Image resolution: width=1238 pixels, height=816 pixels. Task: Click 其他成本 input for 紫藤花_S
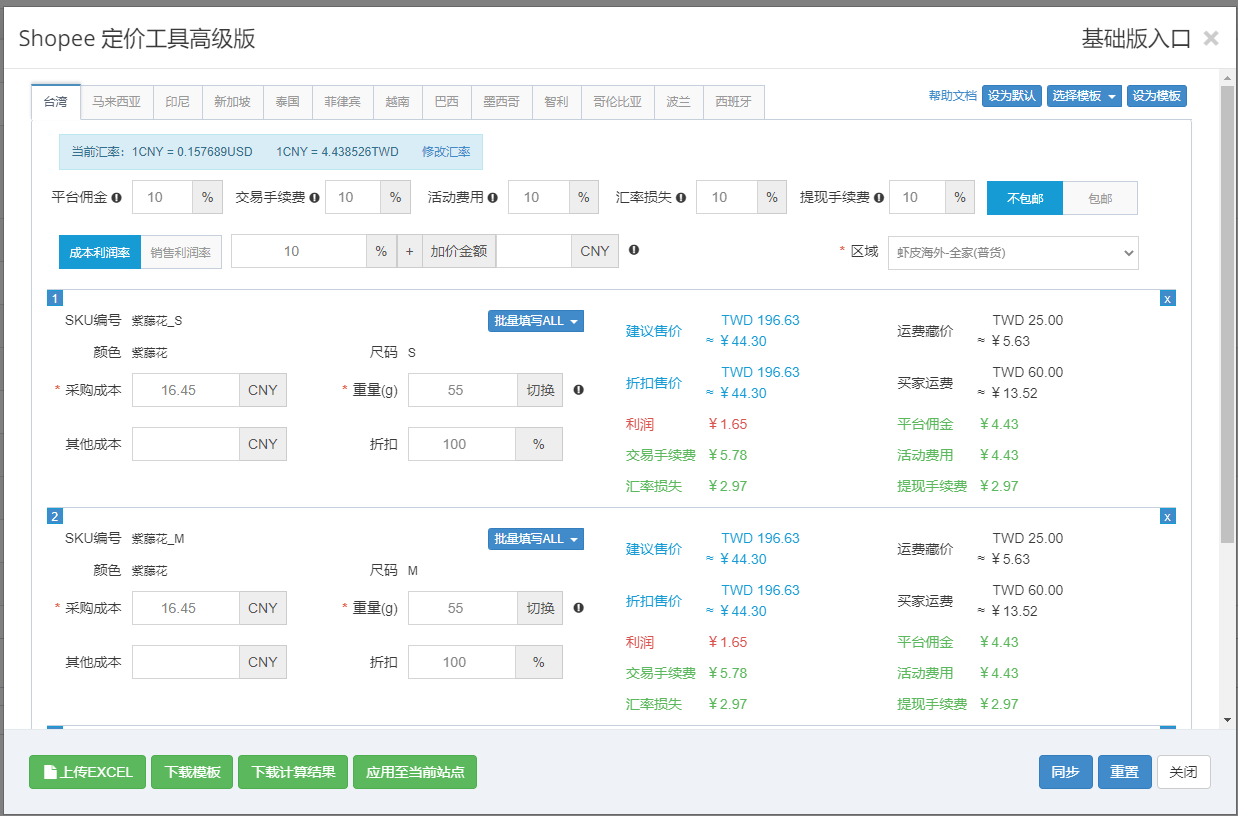(185, 444)
